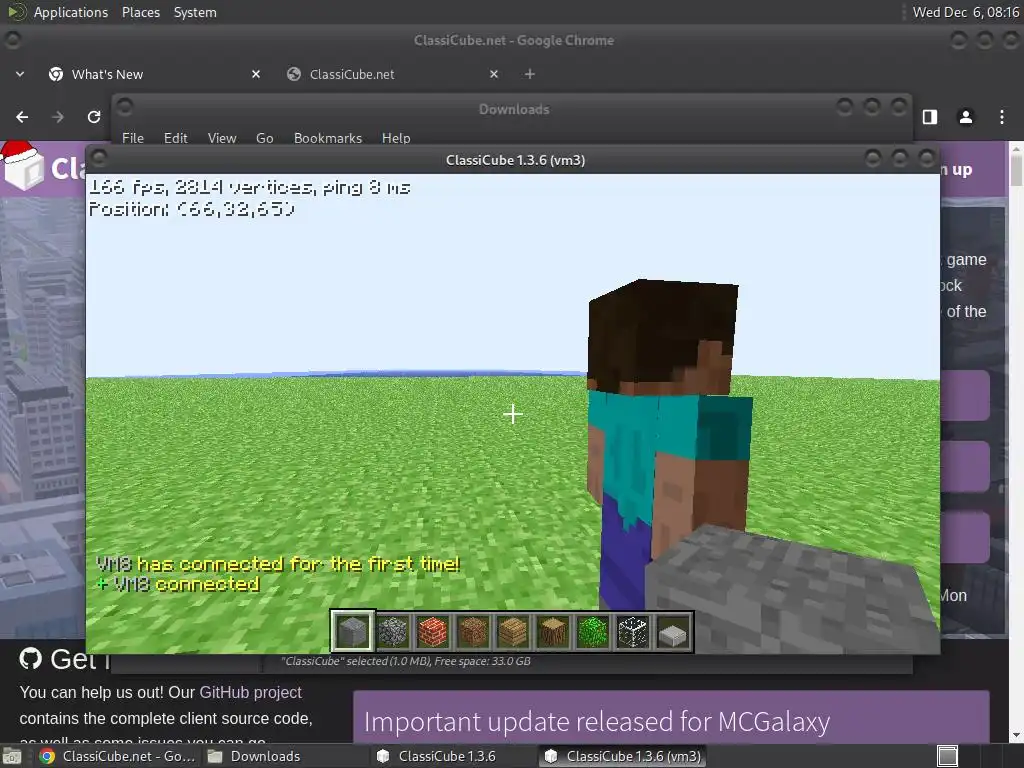The height and width of the screenshot is (768, 1024).
Task: Select the wooden planks block in the hotbar
Action: click(x=513, y=632)
